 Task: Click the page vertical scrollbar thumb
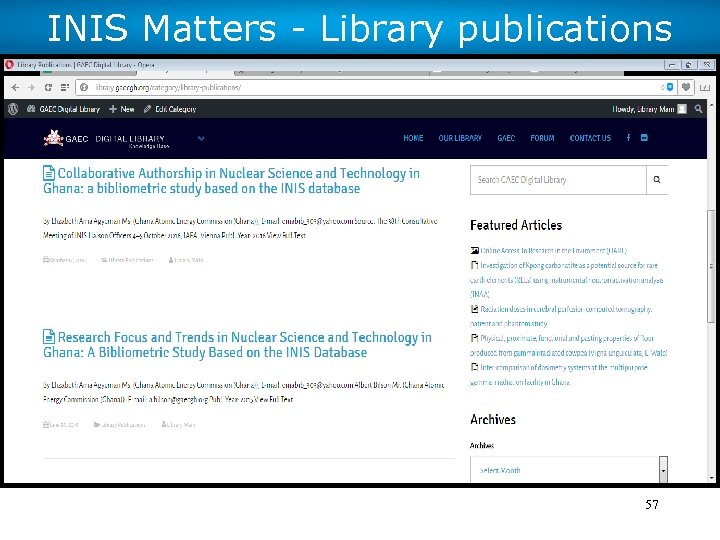[711, 266]
